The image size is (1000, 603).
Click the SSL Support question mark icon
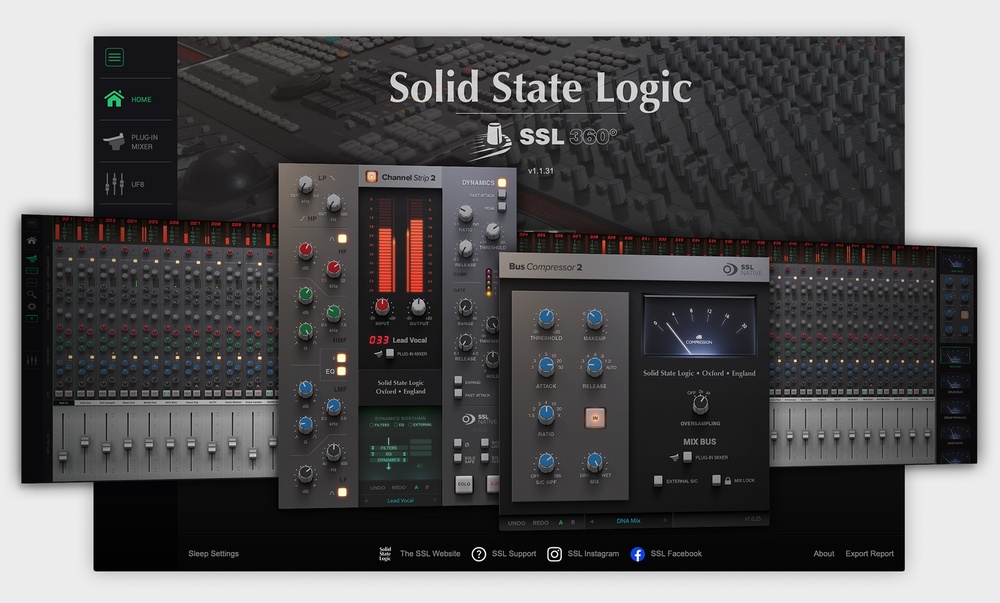click(478, 554)
